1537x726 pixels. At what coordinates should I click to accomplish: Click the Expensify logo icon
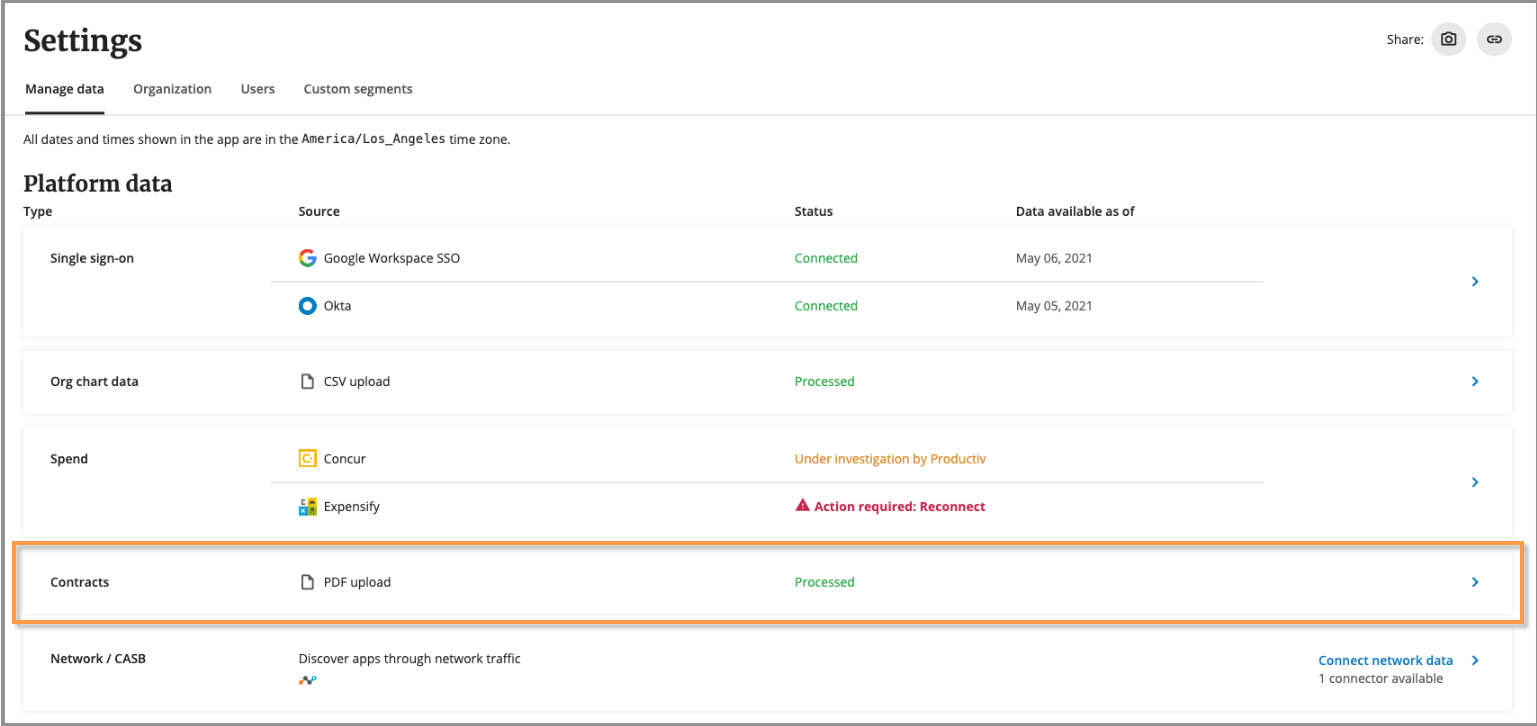(x=308, y=507)
